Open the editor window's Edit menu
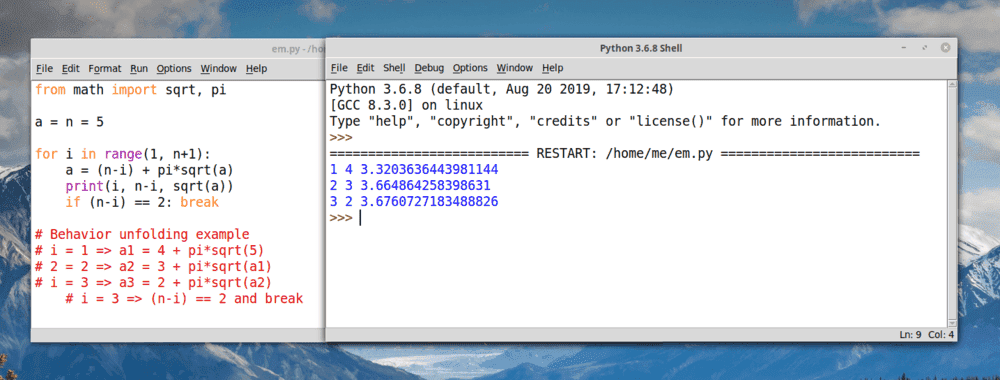 [x=71, y=69]
